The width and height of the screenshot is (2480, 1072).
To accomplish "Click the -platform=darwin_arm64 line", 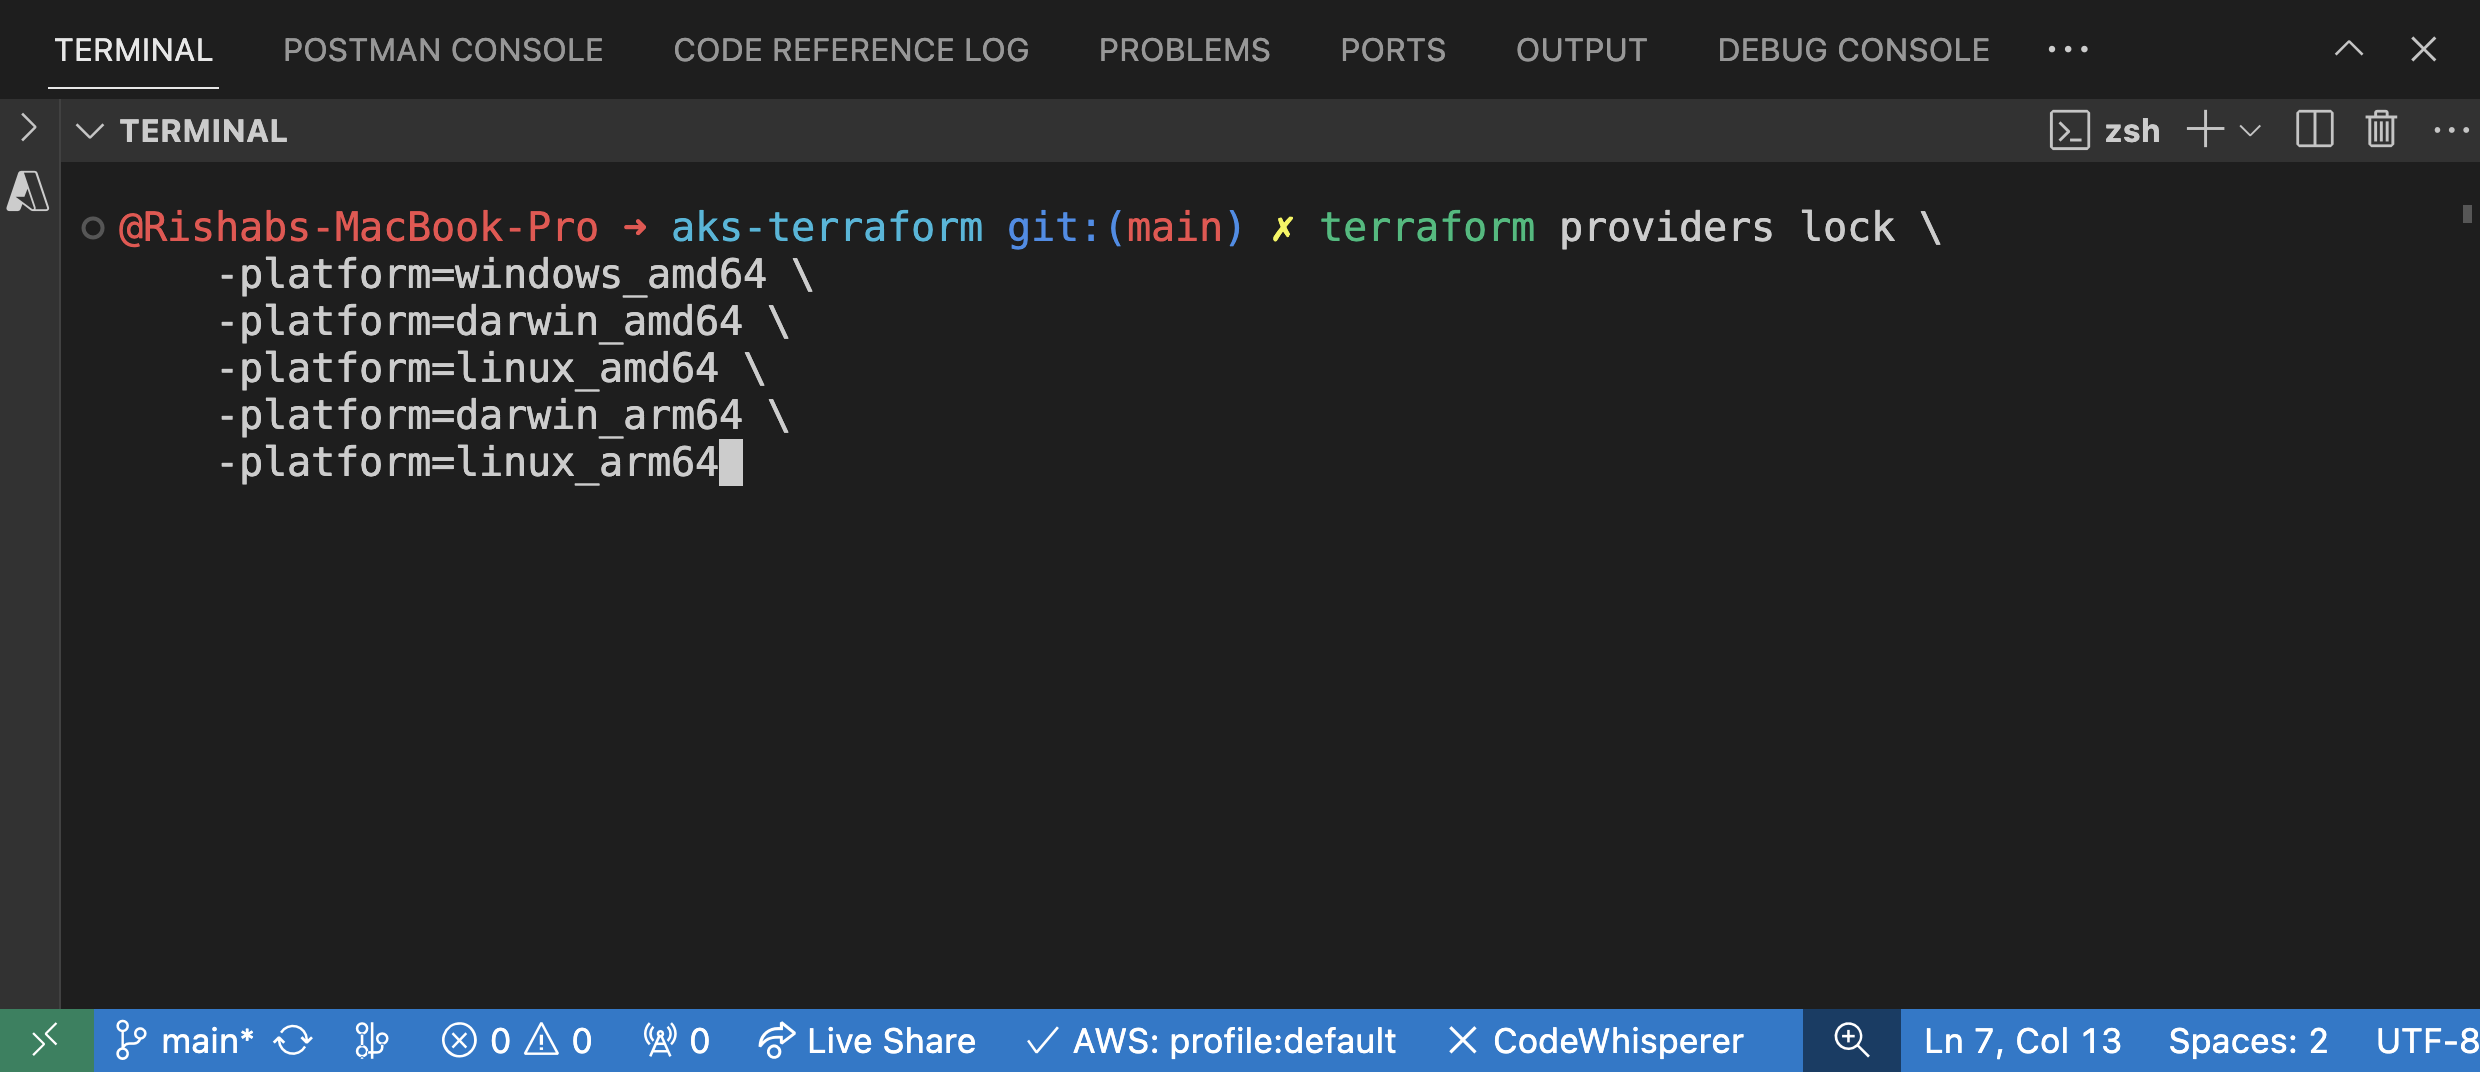I will click(x=503, y=416).
